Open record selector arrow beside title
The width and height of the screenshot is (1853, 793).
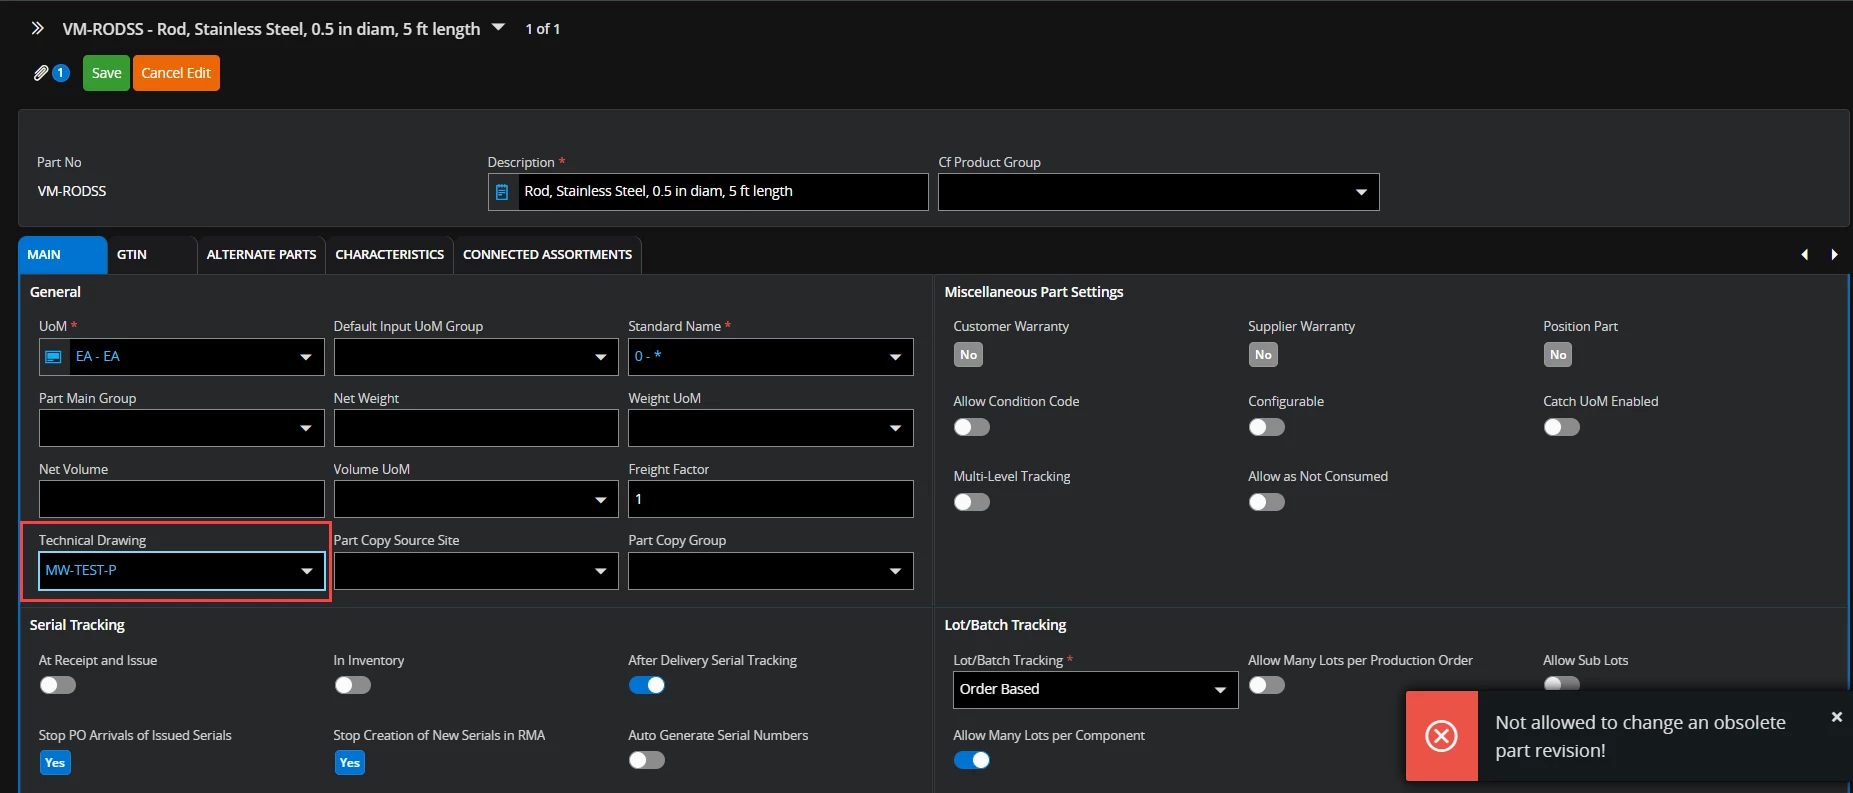[x=499, y=28]
